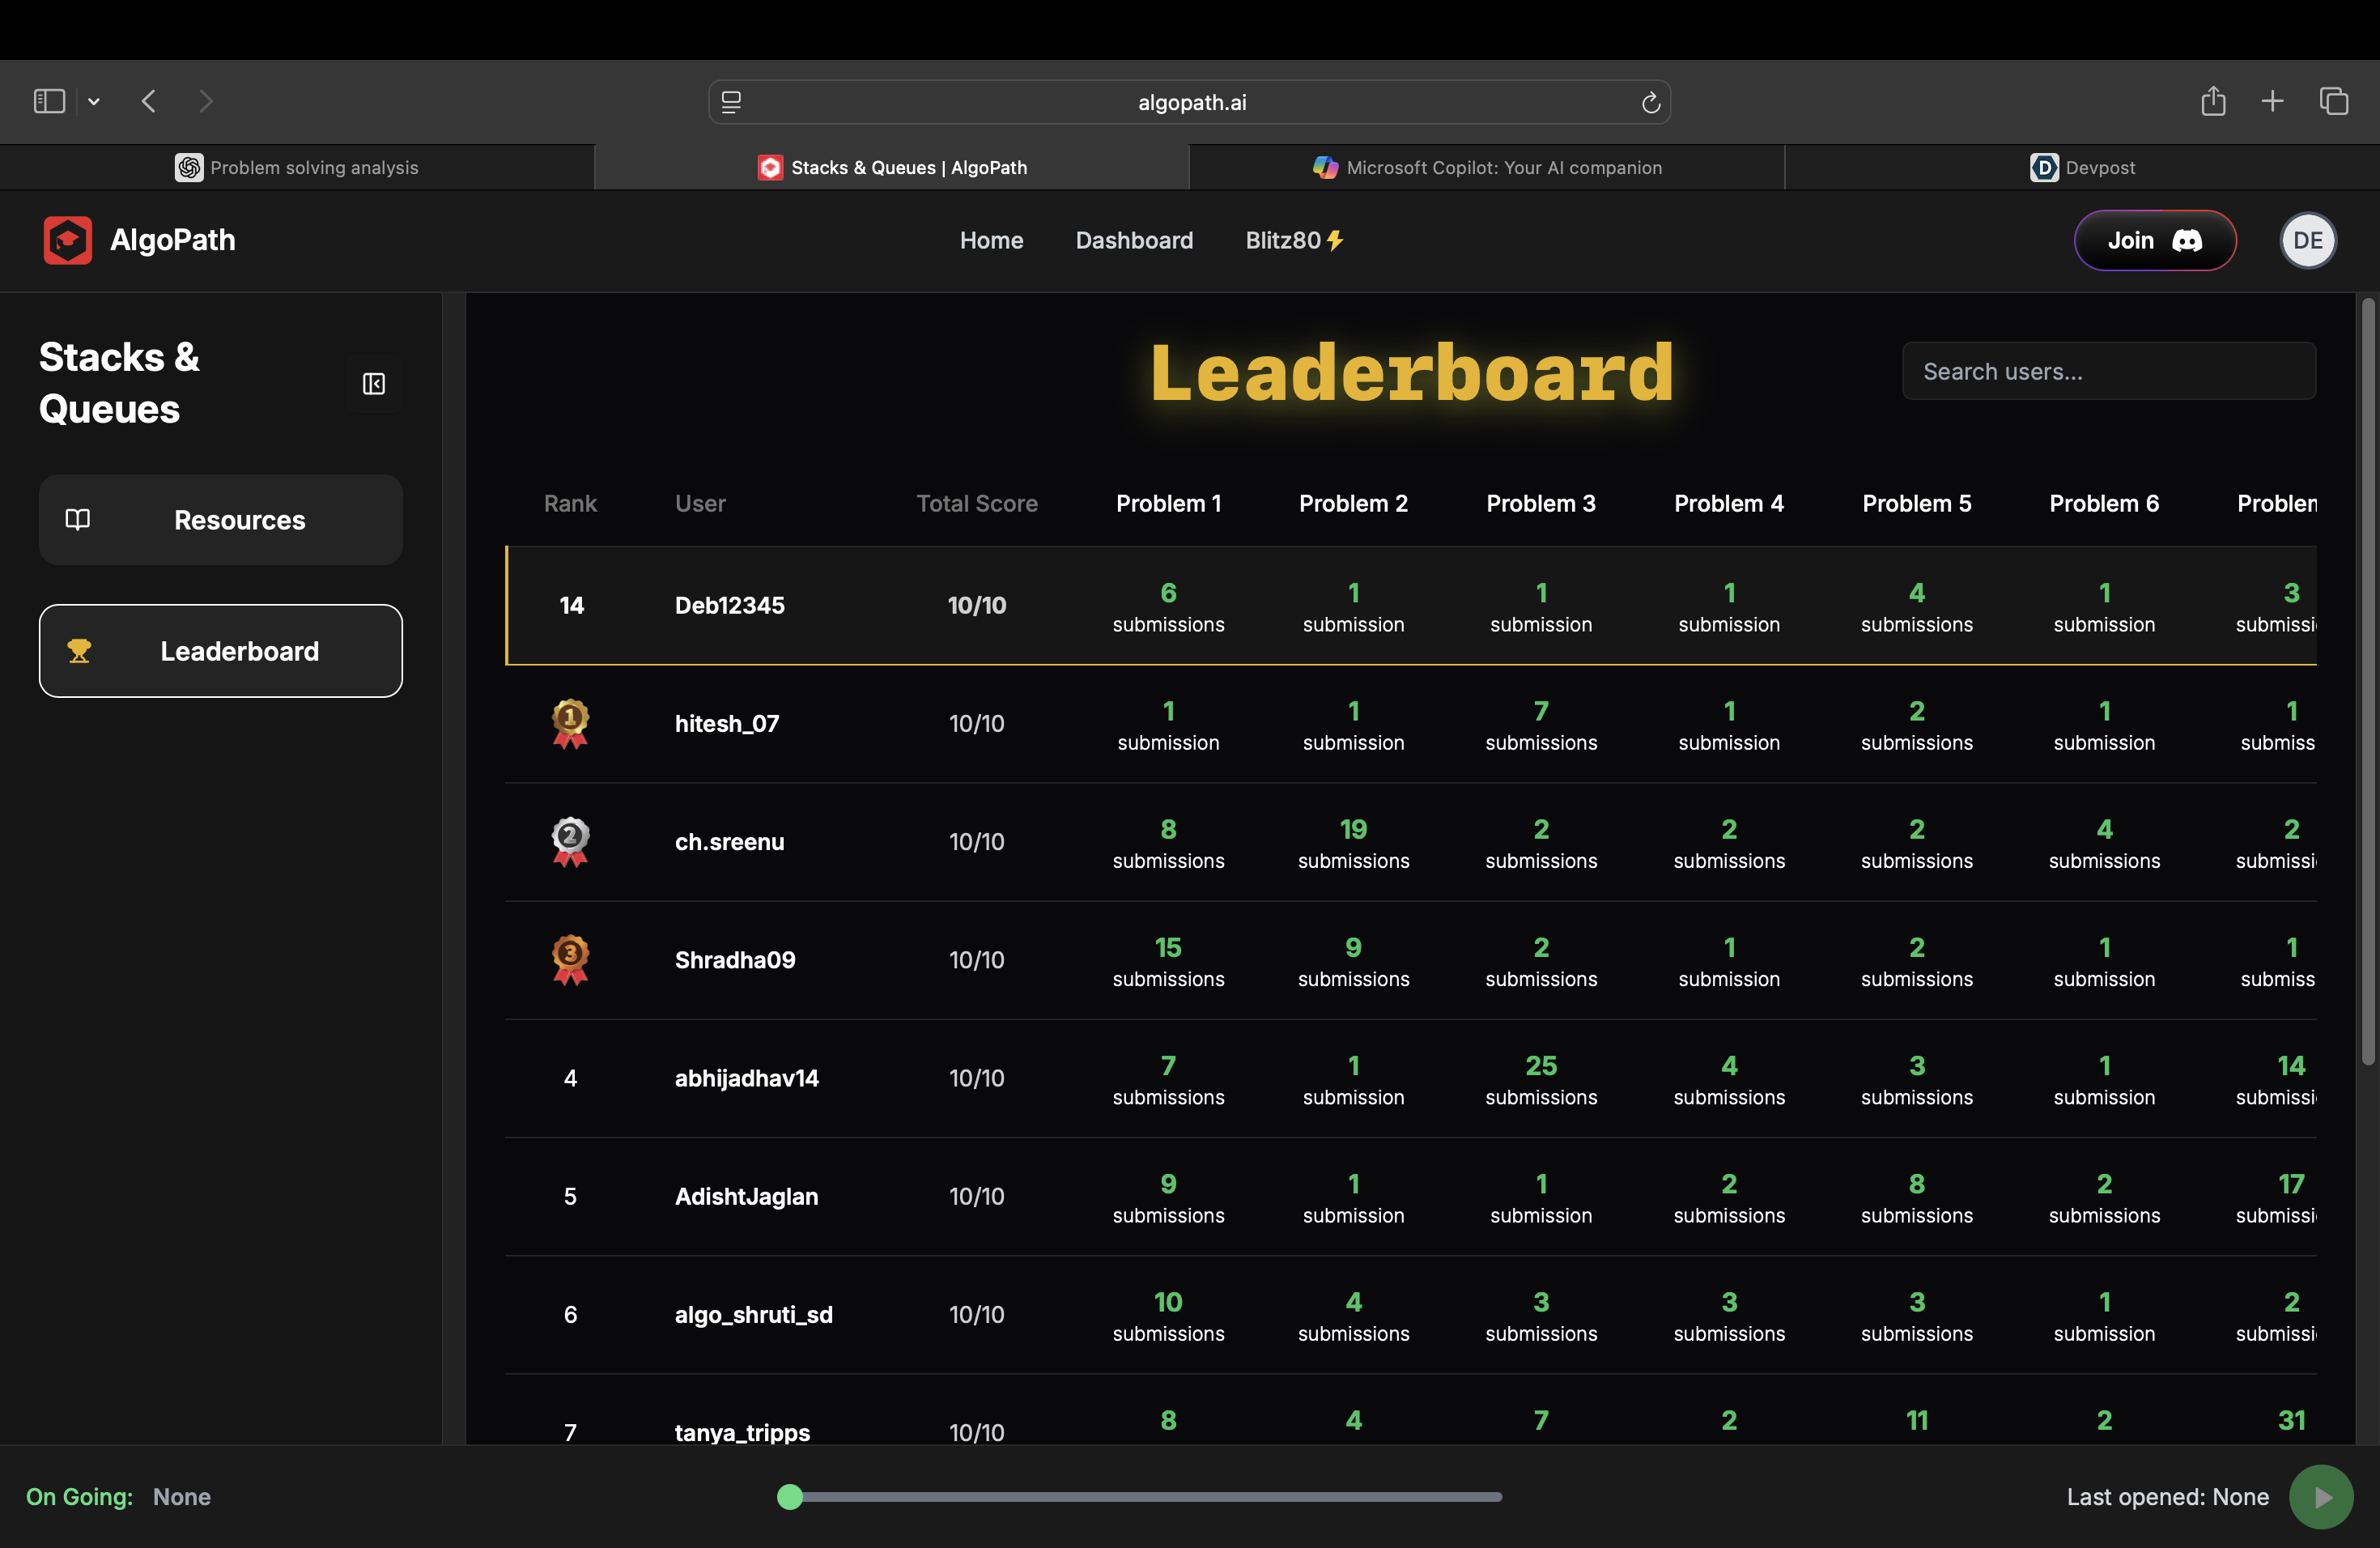Collapse the Stacks & Queues sidebar panel

point(374,384)
